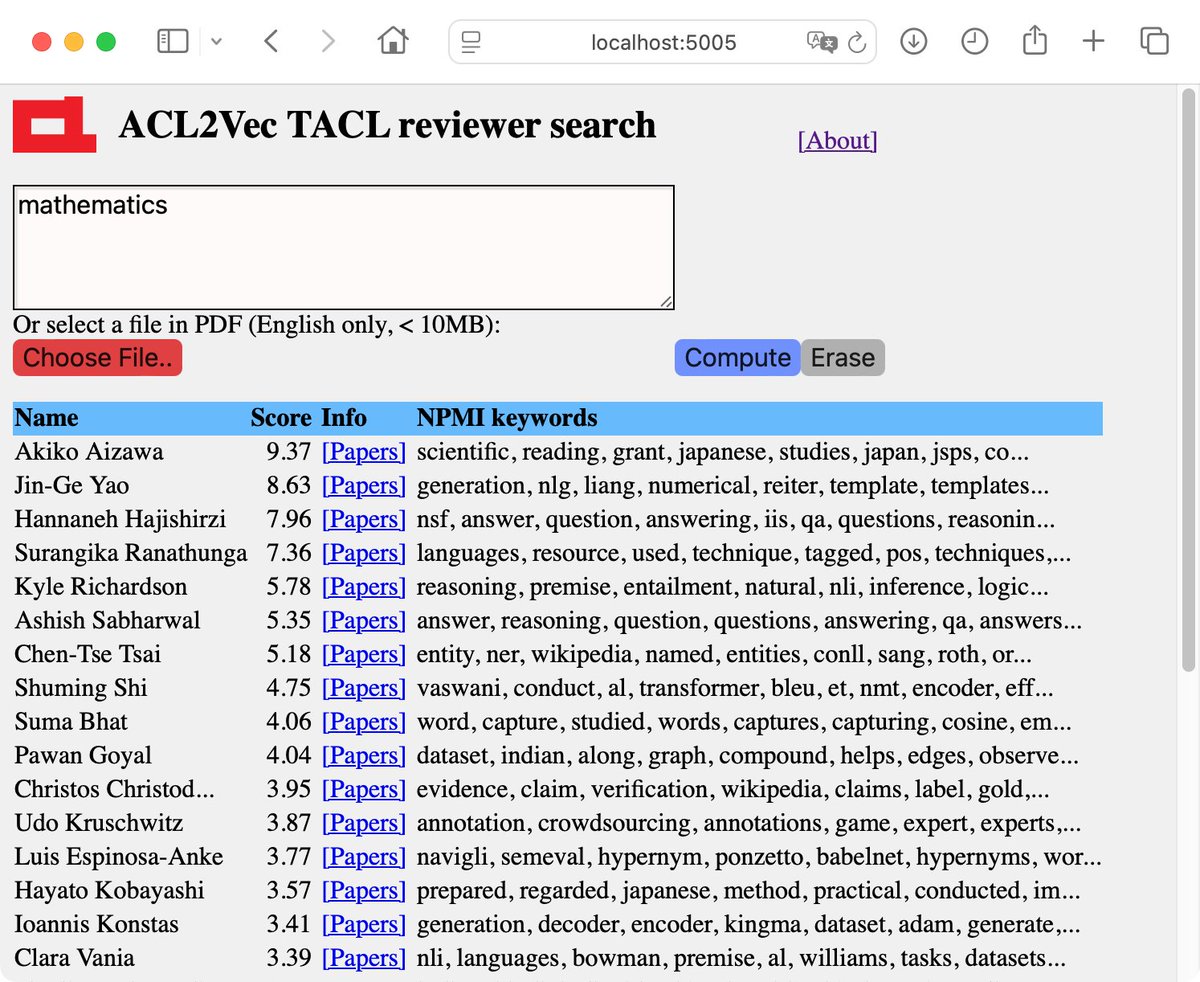Show tab overview icon
The width and height of the screenshot is (1200, 982).
(x=1154, y=41)
